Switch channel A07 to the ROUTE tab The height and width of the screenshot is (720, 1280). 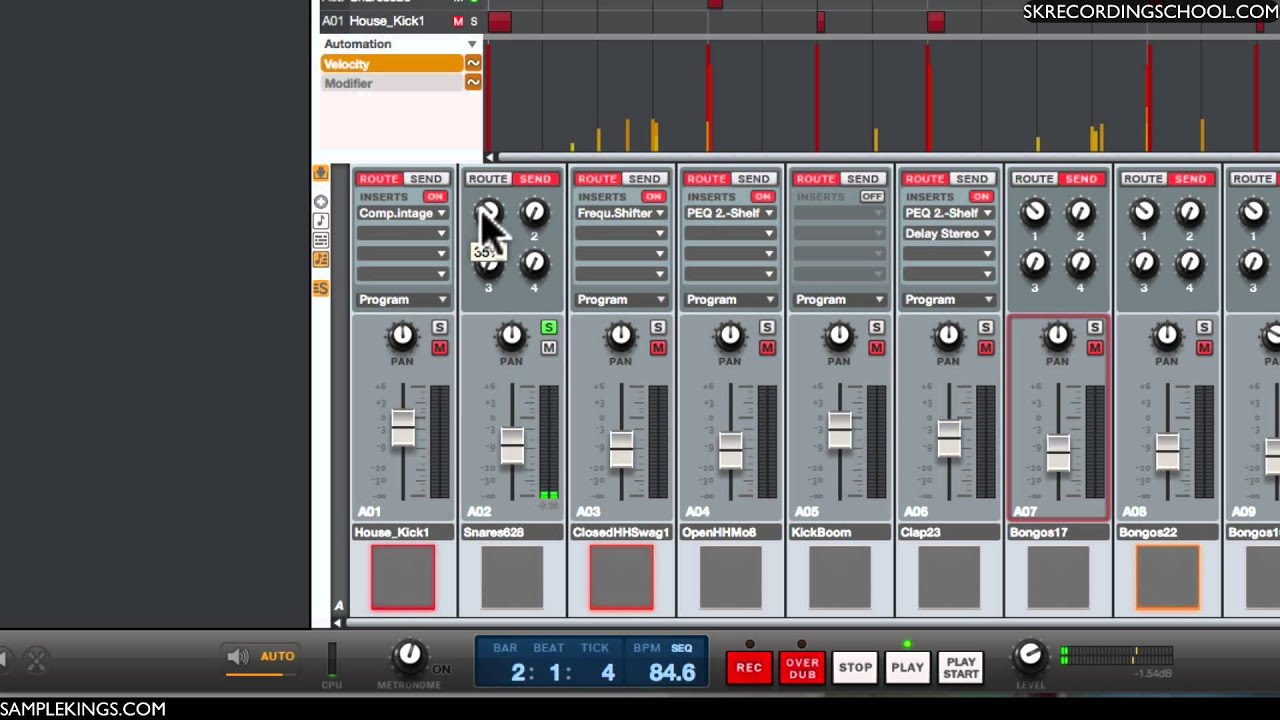point(1034,179)
